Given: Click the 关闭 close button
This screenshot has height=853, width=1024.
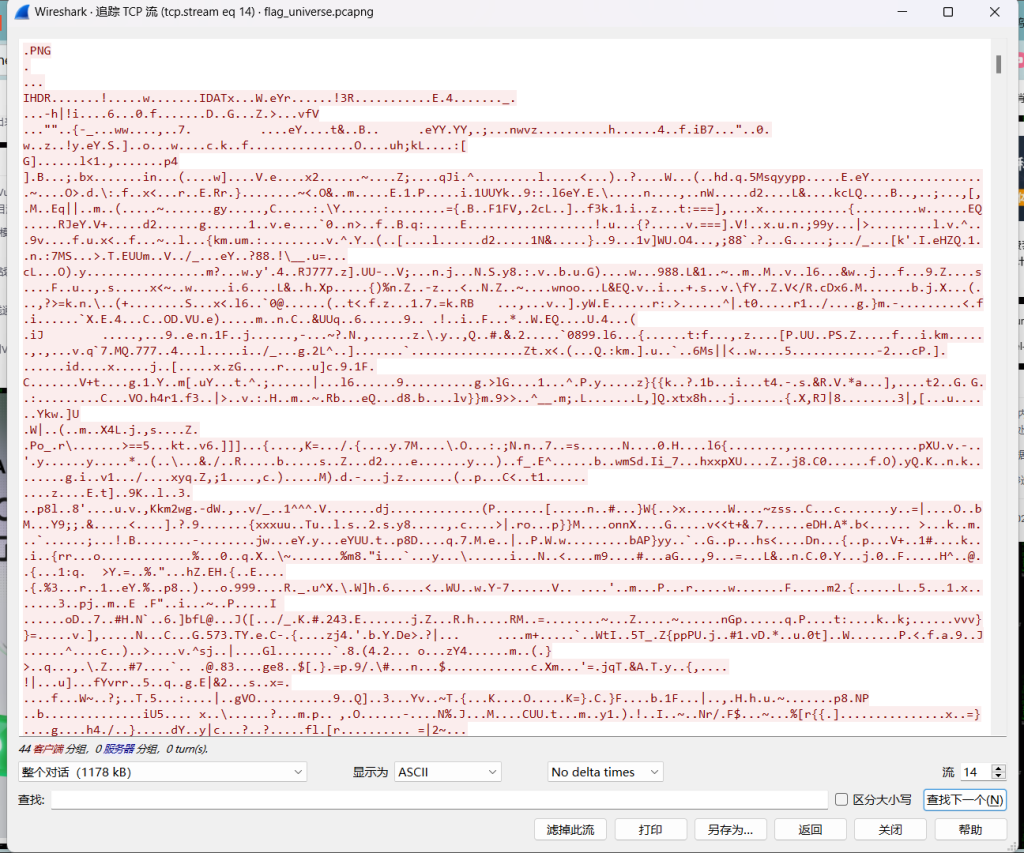Looking at the screenshot, I should (x=890, y=830).
